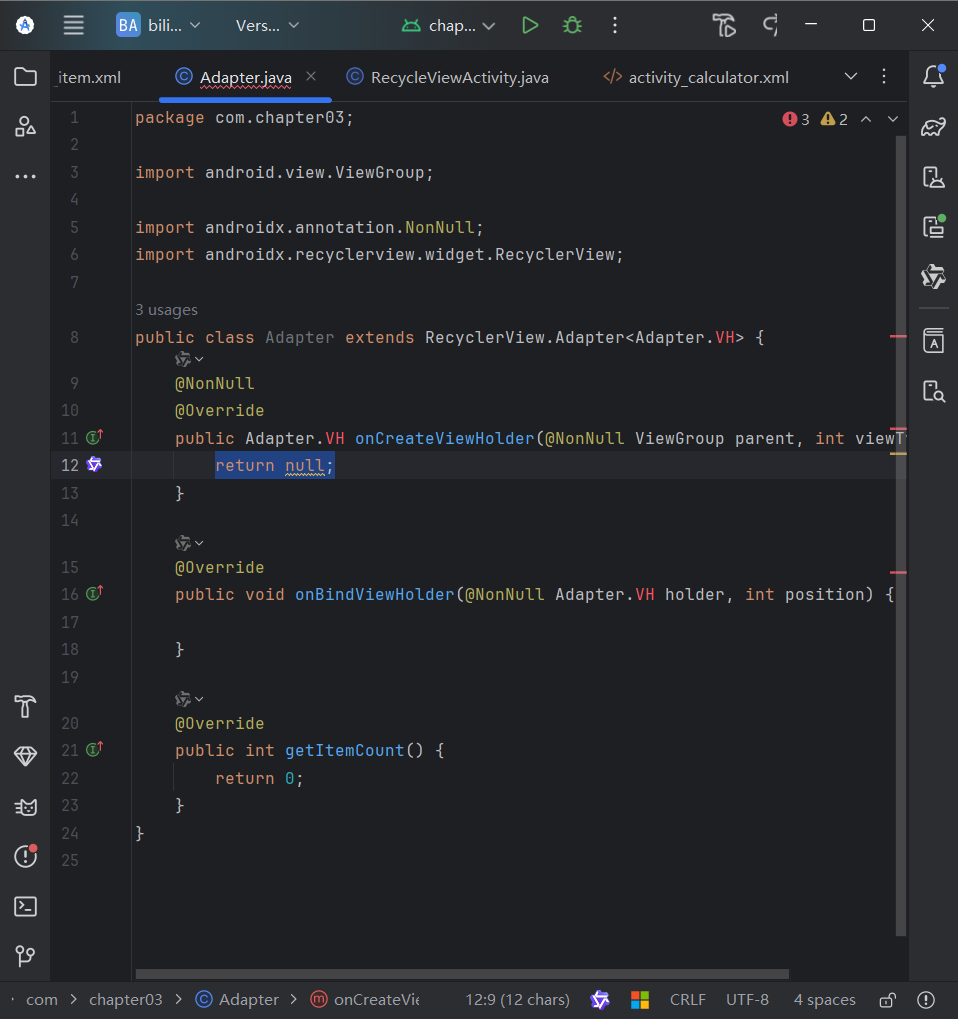Image resolution: width=958 pixels, height=1019 pixels.
Task: Go to next highlighted error arrow
Action: 893,119
